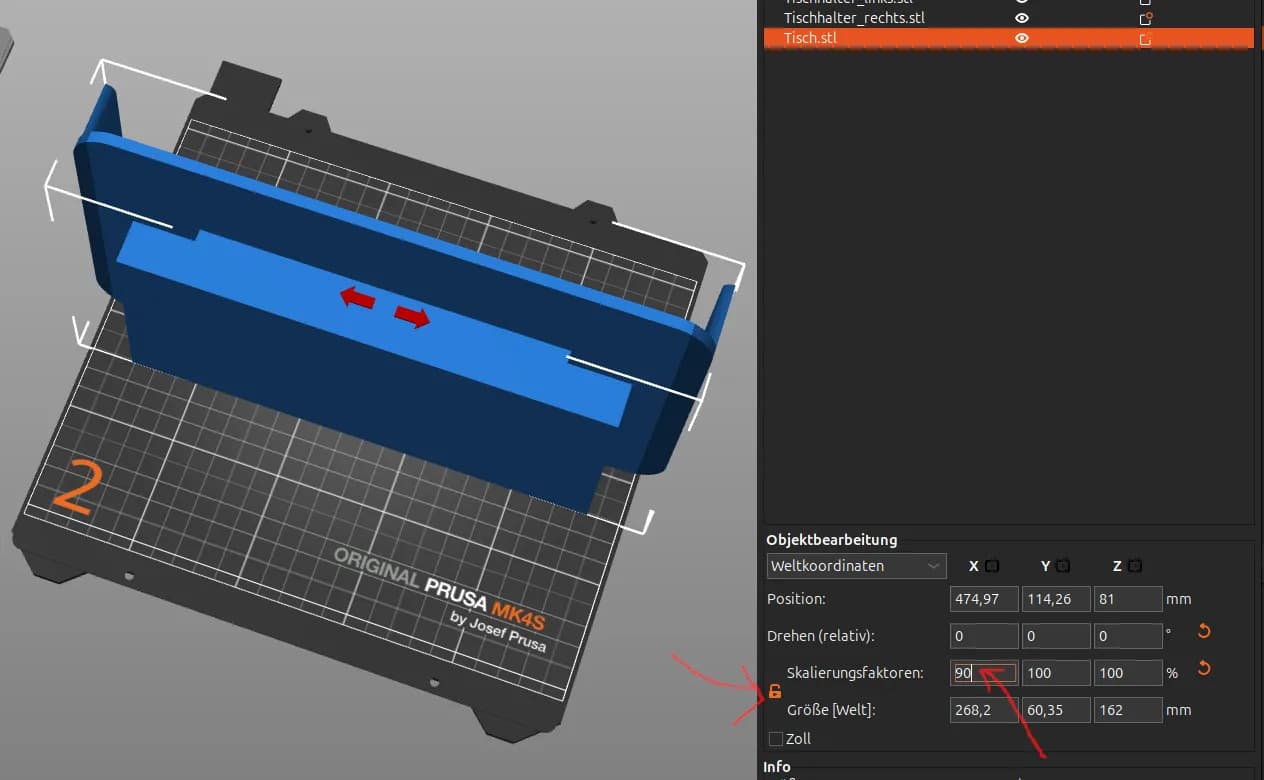This screenshot has height=780, width=1264.
Task: Toggle visibility eye of Tisch.stl
Action: click(x=1022, y=38)
